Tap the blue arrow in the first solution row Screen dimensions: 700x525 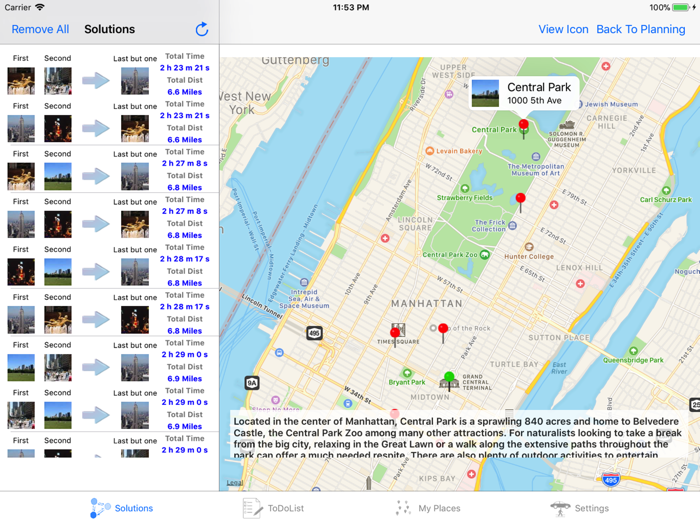click(x=96, y=80)
